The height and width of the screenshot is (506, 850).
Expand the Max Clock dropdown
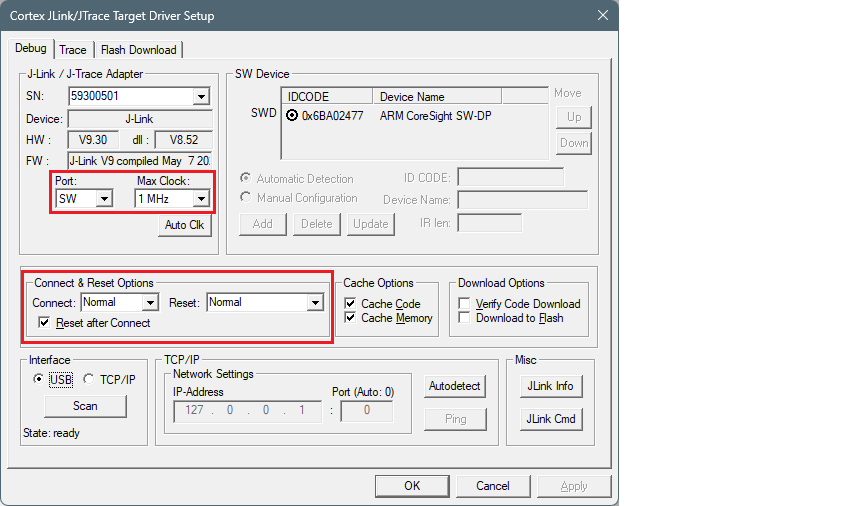click(x=201, y=199)
